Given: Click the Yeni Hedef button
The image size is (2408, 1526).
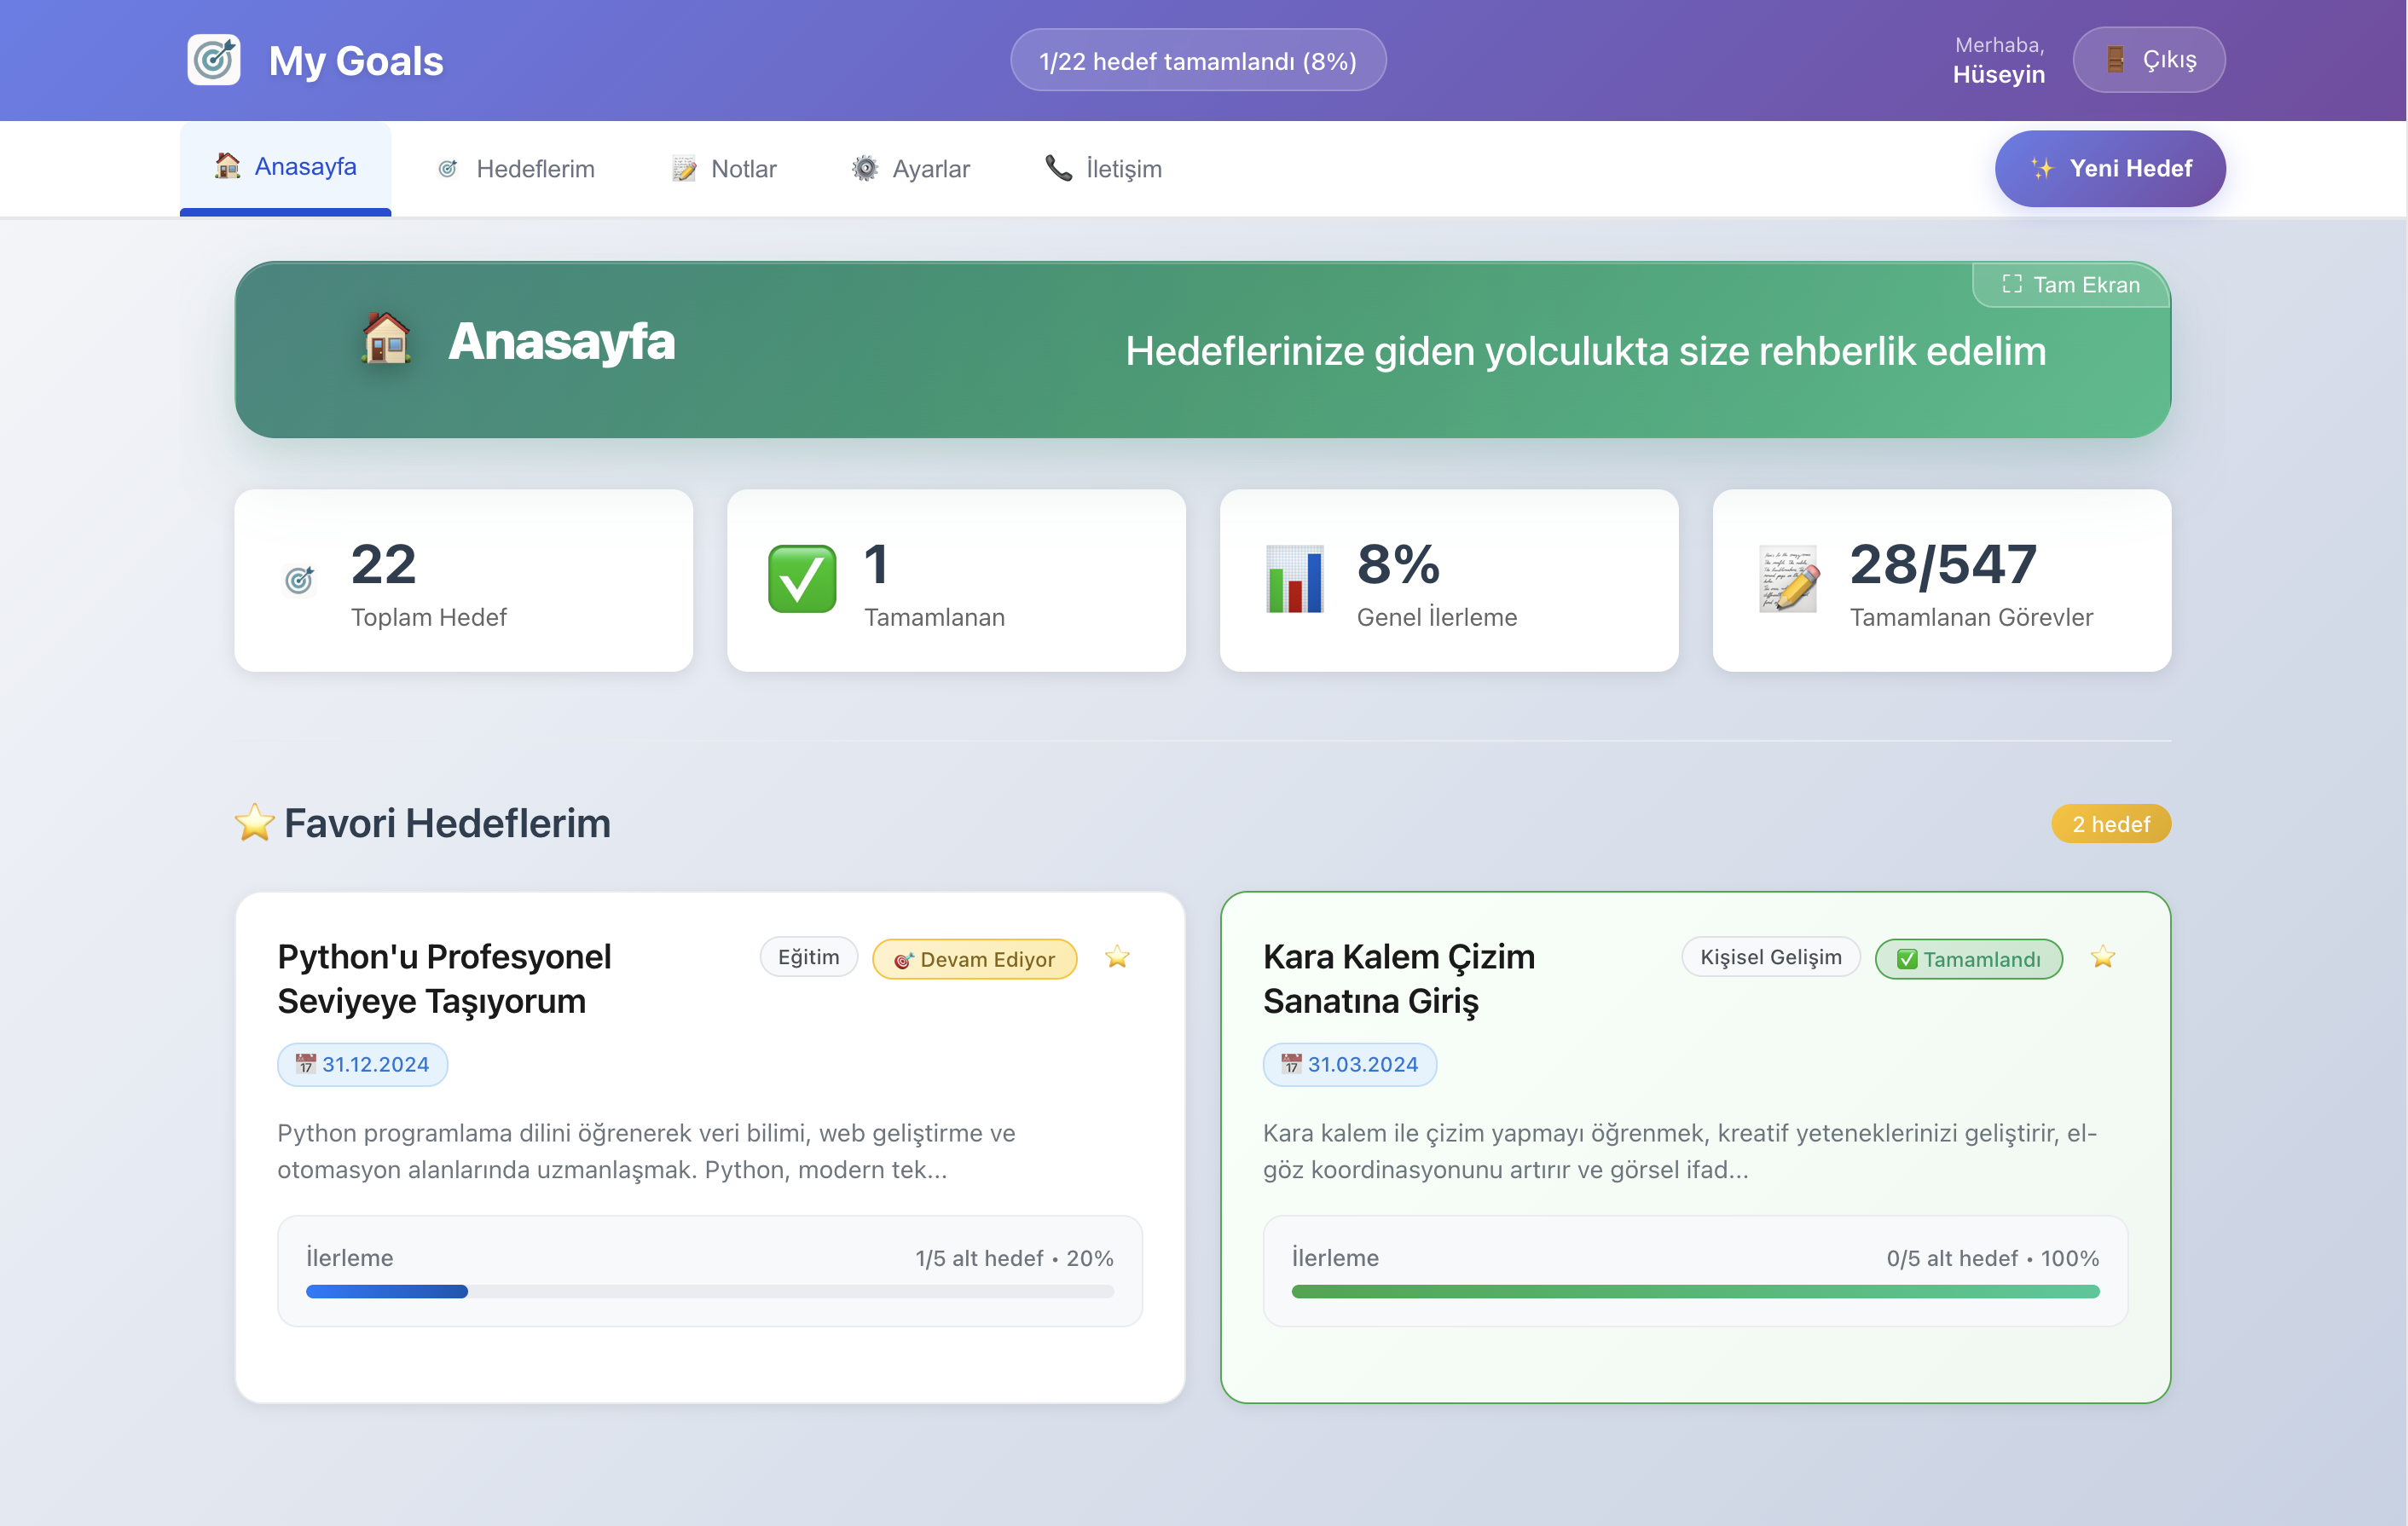Looking at the screenshot, I should click(2110, 168).
